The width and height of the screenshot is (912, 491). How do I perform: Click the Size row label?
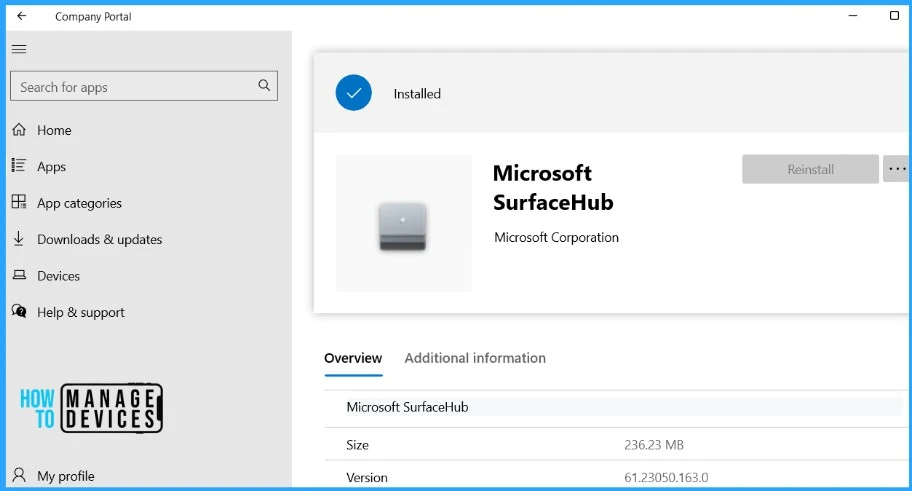(357, 445)
